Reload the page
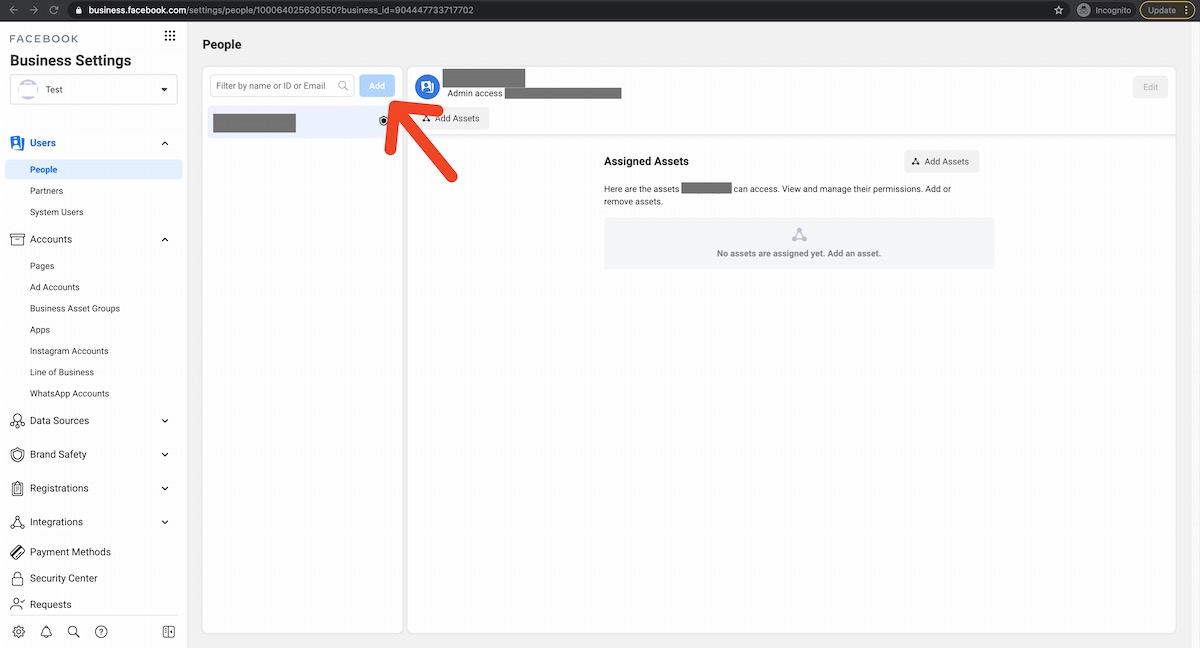 [56, 10]
